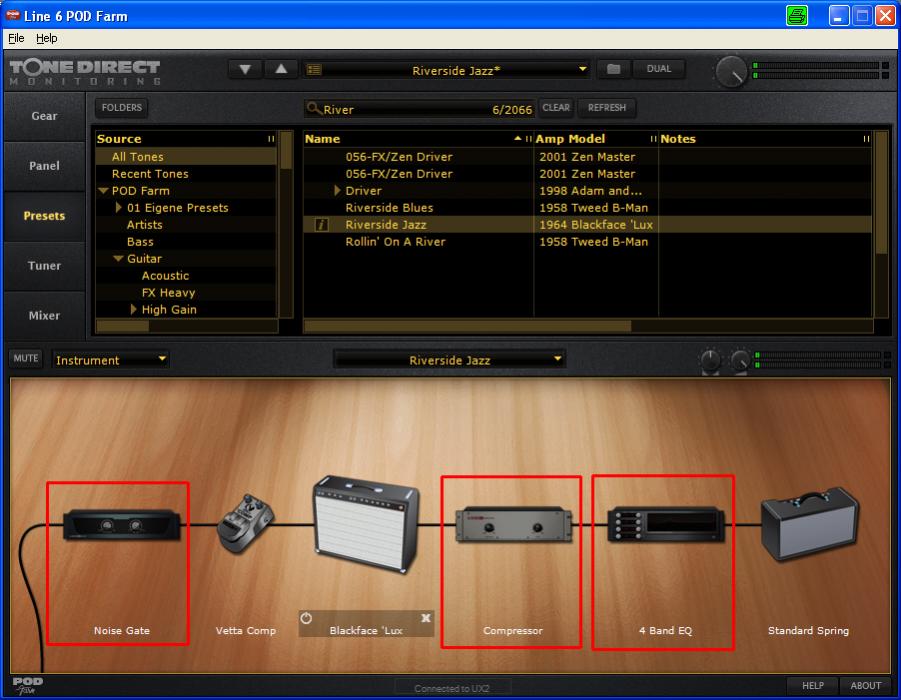Screen dimensions: 901x700
Task: Collapse the Guitar folder
Action: (x=118, y=259)
